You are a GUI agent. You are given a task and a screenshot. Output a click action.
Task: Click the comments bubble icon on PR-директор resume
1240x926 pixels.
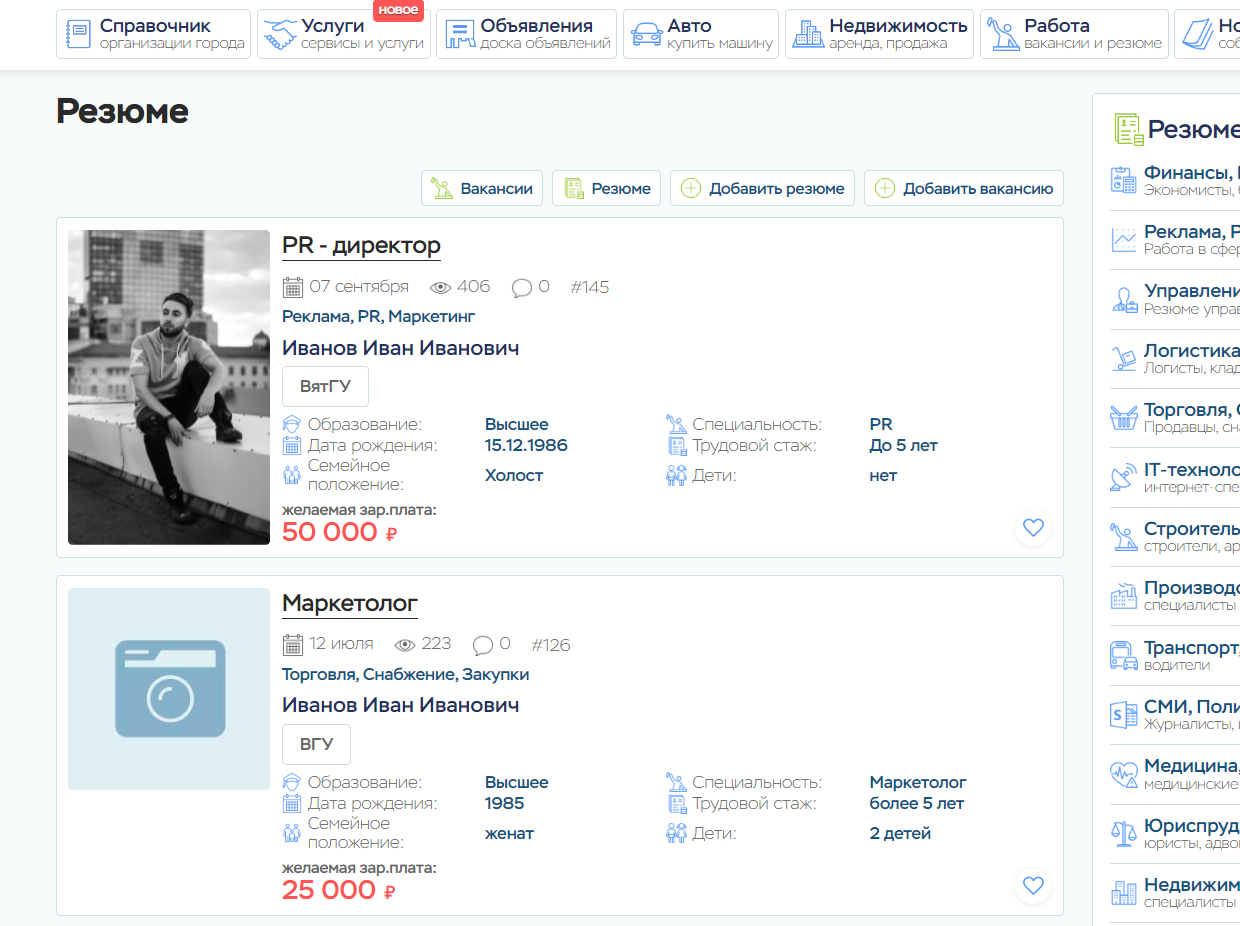521,288
